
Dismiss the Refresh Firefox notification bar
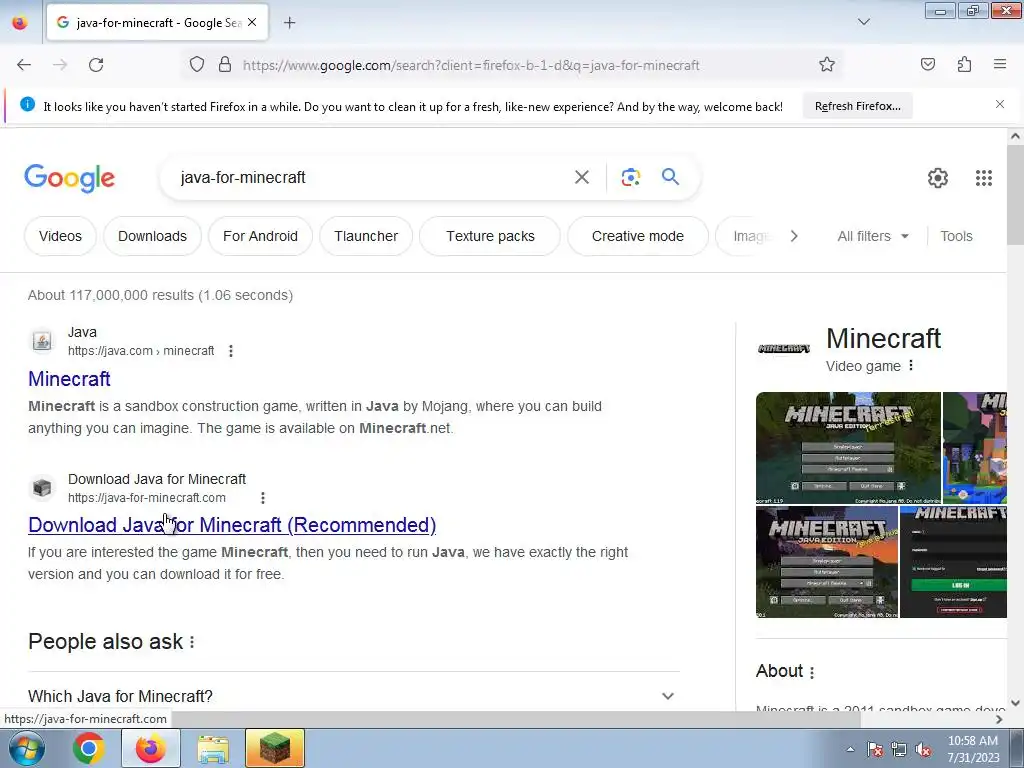[x=1000, y=104]
